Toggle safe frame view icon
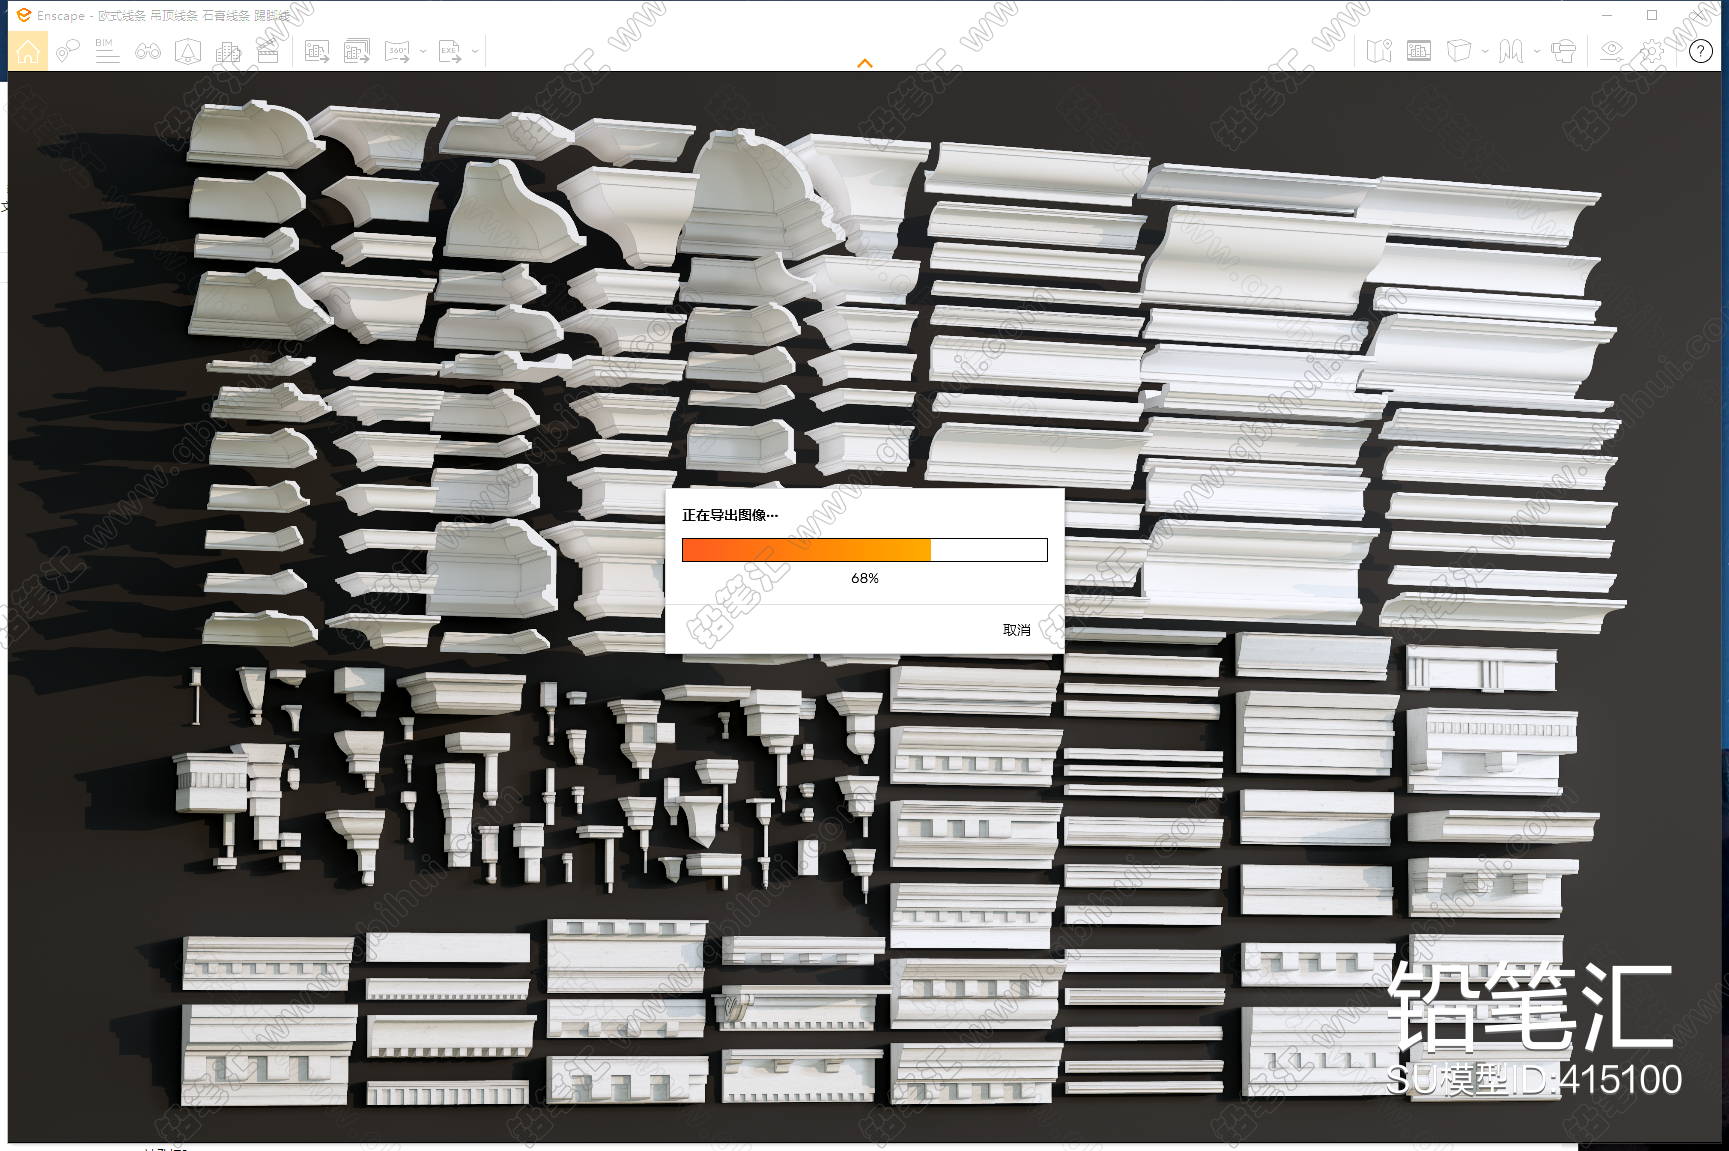The image size is (1729, 1151). click(1419, 51)
